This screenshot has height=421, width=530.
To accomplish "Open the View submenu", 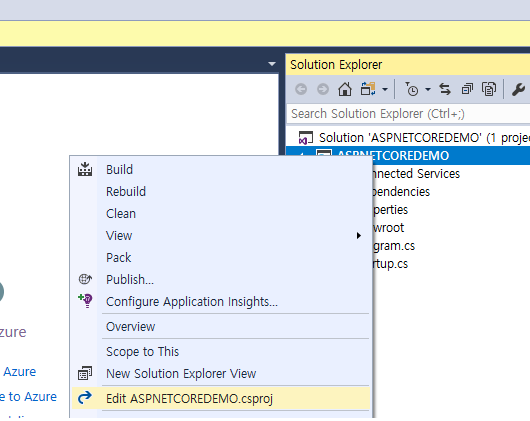I will pos(221,236).
